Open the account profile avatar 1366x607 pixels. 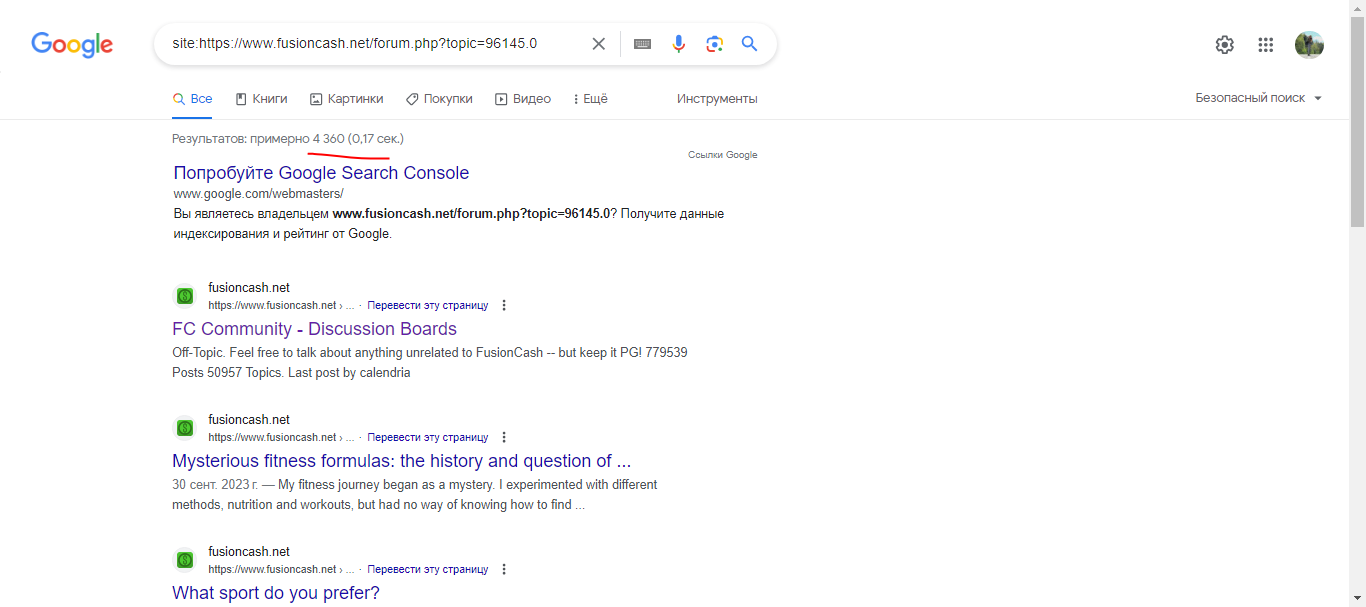1309,44
